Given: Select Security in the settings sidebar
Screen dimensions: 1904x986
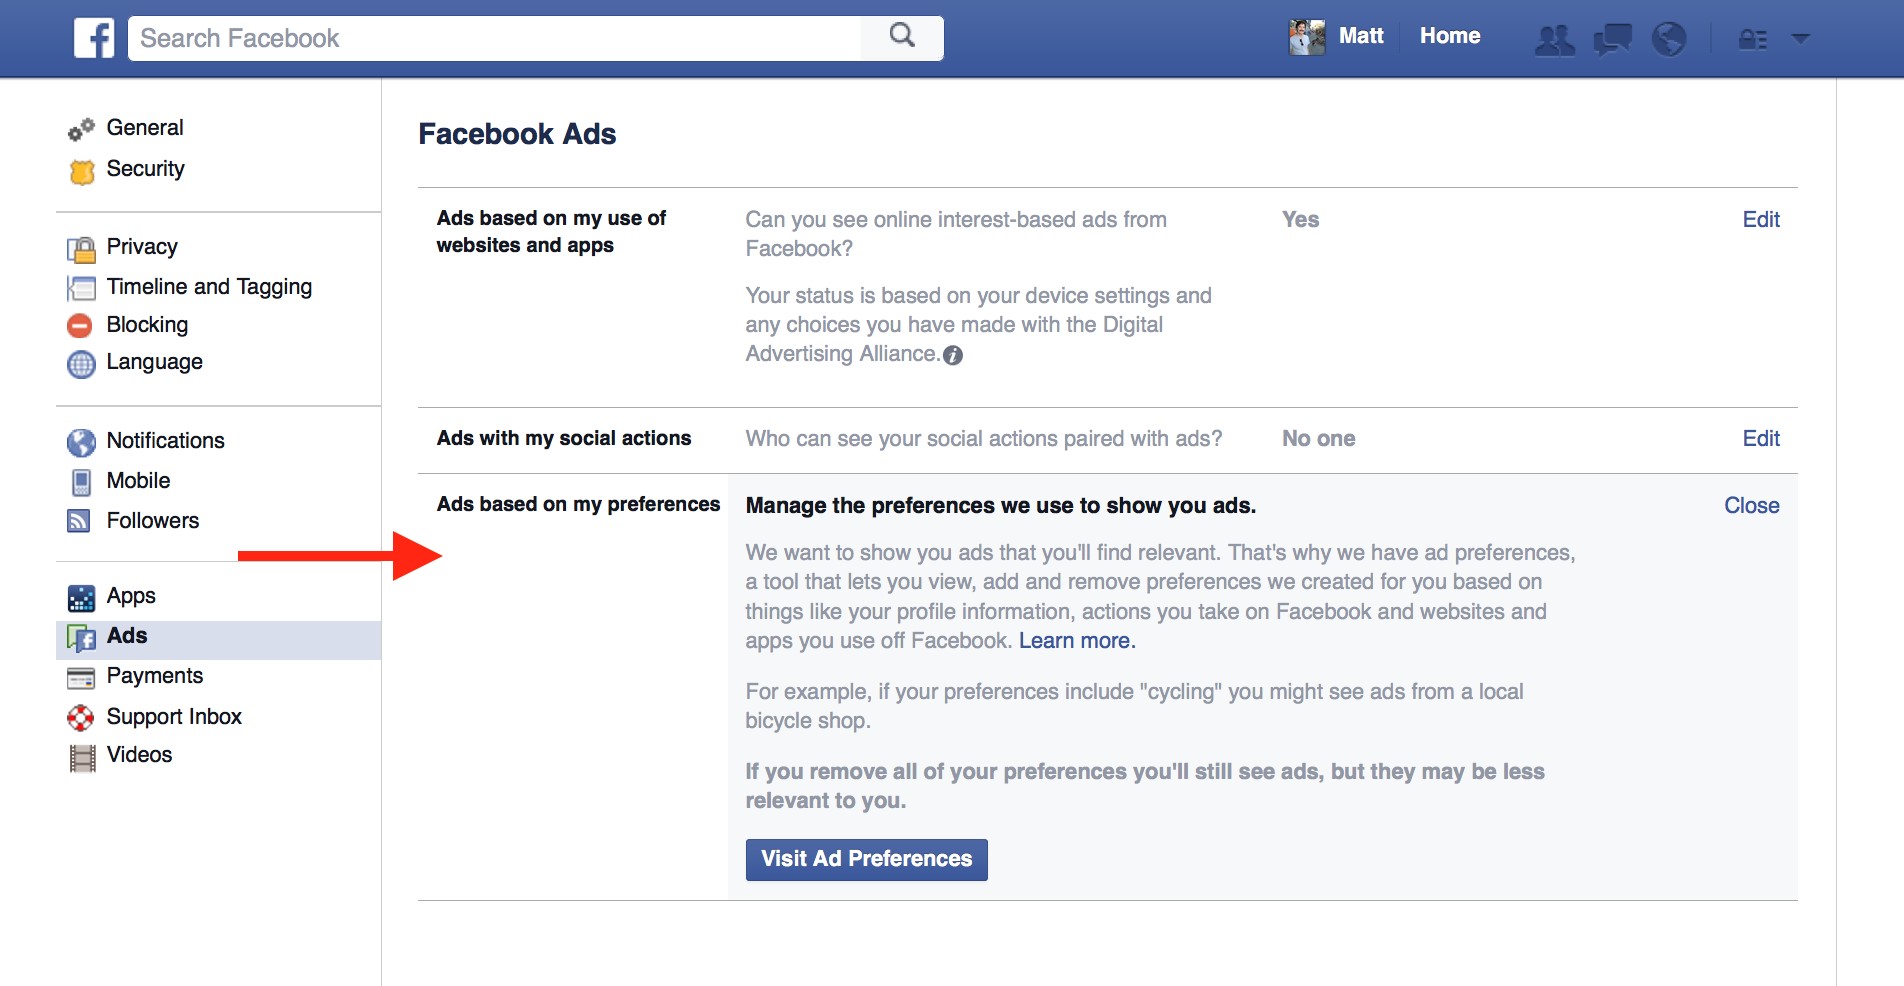Looking at the screenshot, I should coord(145,169).
